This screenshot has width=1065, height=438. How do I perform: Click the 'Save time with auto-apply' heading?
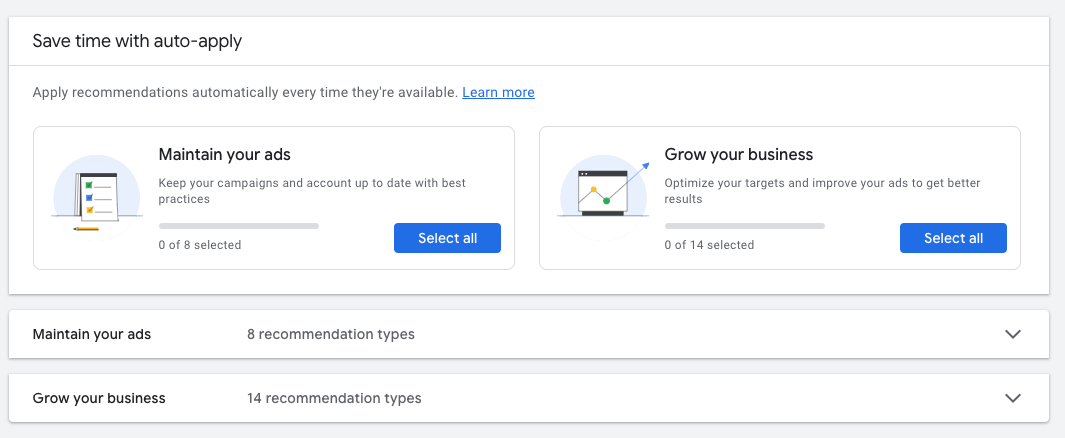(x=137, y=41)
